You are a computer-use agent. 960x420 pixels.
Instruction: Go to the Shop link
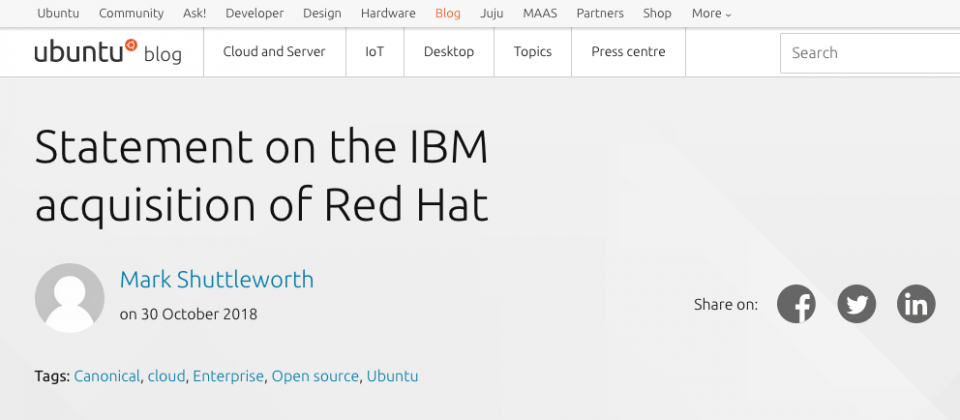(657, 13)
